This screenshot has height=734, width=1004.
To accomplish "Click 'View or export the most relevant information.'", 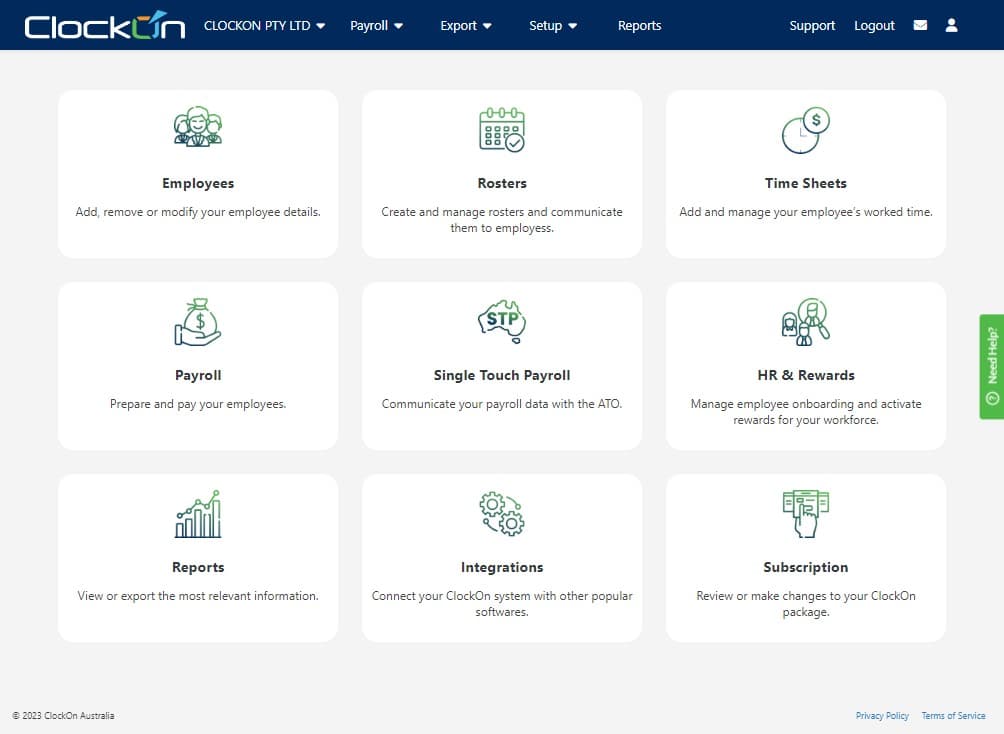I will tap(198, 596).
